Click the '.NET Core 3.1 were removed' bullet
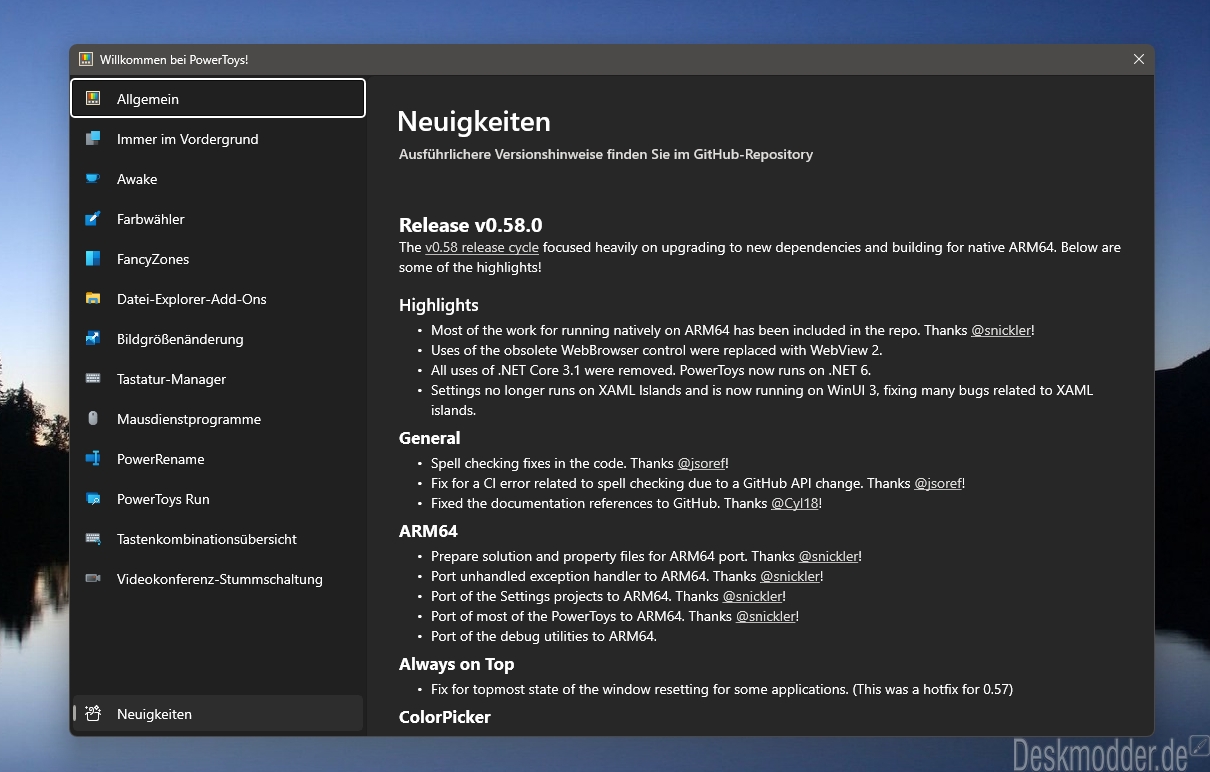 651,370
